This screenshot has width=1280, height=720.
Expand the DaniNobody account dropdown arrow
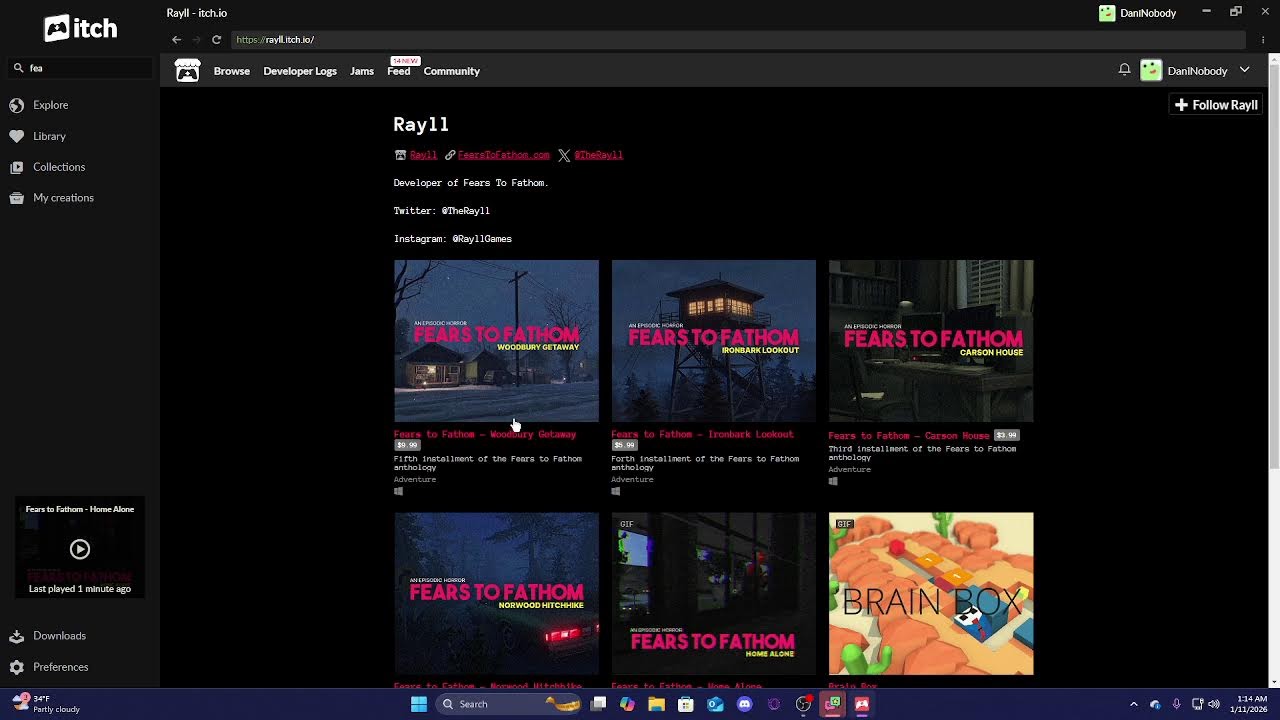(1245, 70)
